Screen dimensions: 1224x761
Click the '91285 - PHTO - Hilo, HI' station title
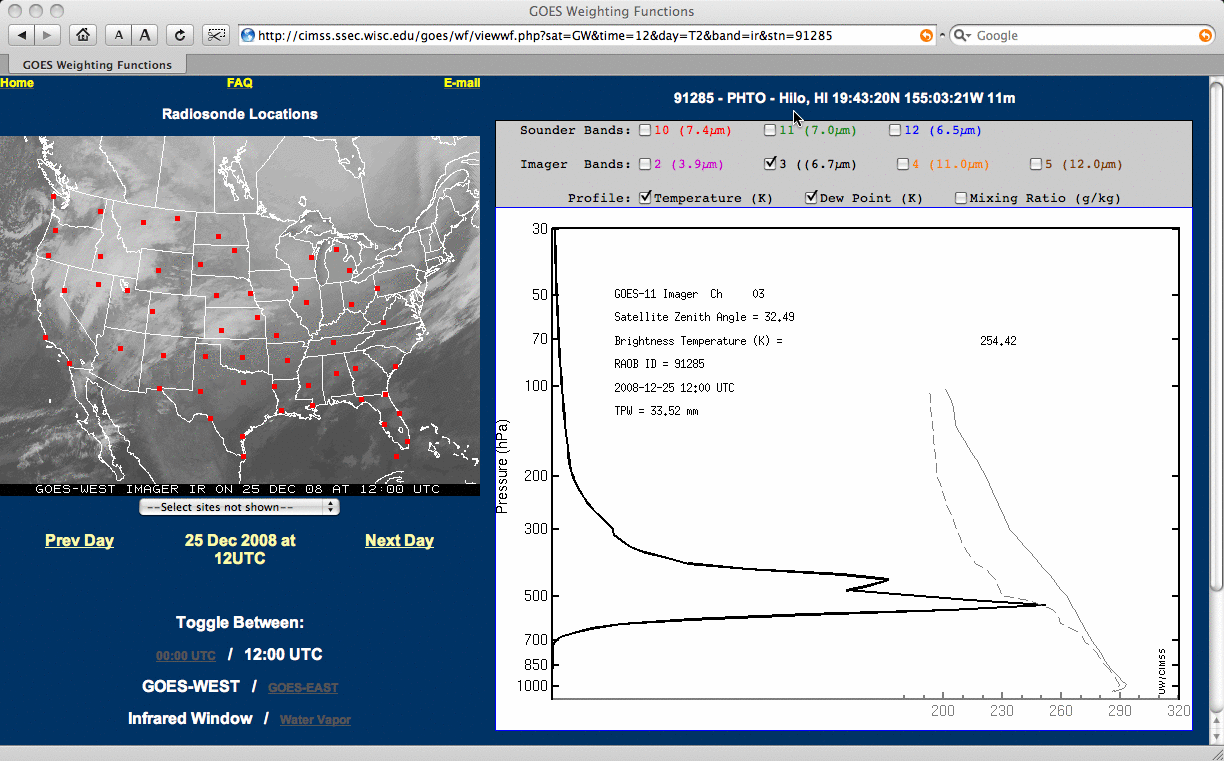(845, 98)
